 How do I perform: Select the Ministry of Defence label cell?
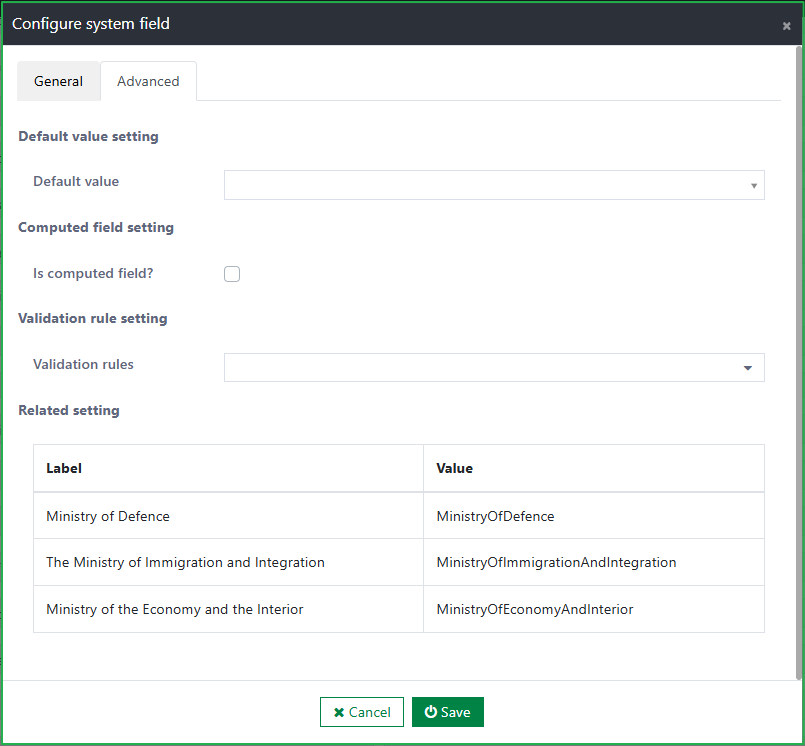[228, 516]
